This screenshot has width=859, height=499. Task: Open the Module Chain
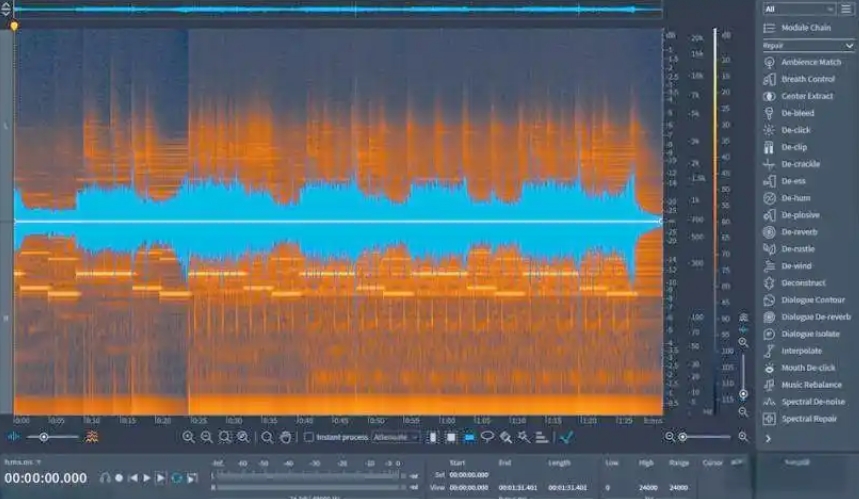click(x=806, y=27)
